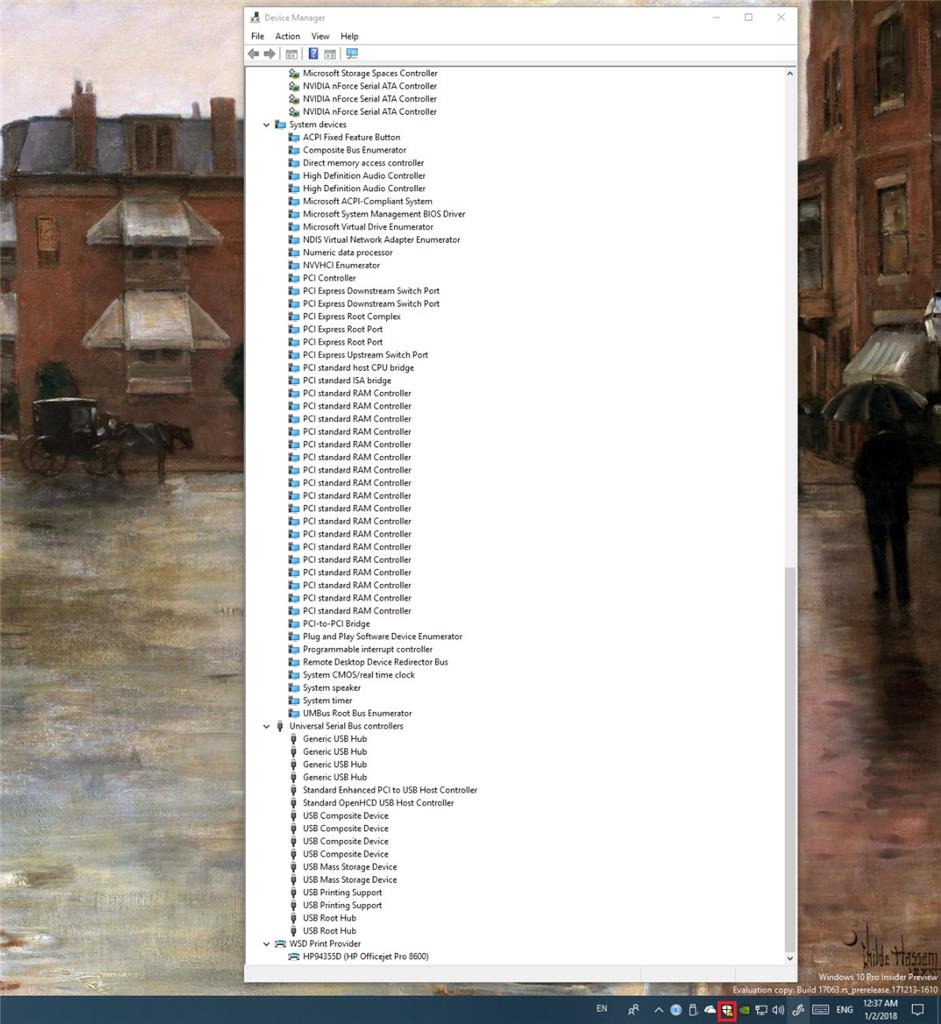The height and width of the screenshot is (1024, 941).
Task: Toggle the Show/Hide Action Pane toolbar icon
Action: [330, 54]
